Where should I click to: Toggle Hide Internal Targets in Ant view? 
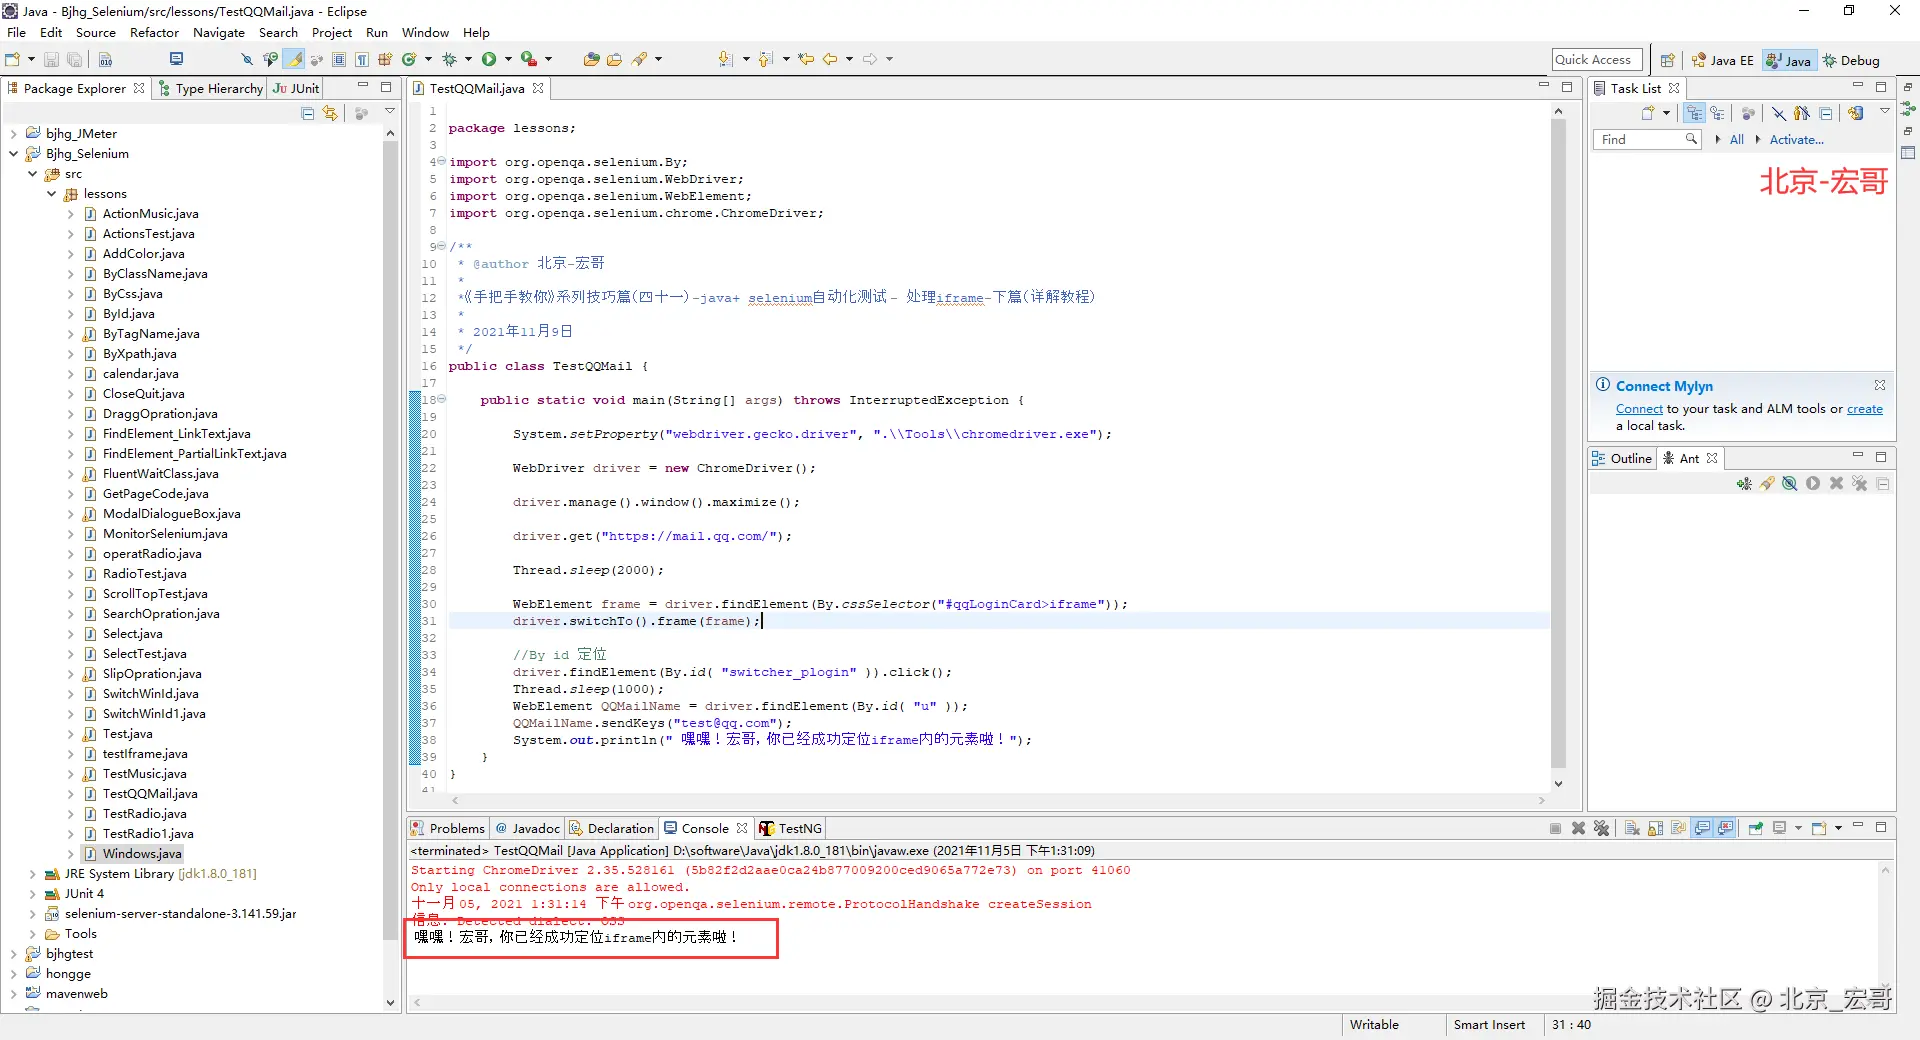pyautogui.click(x=1790, y=484)
